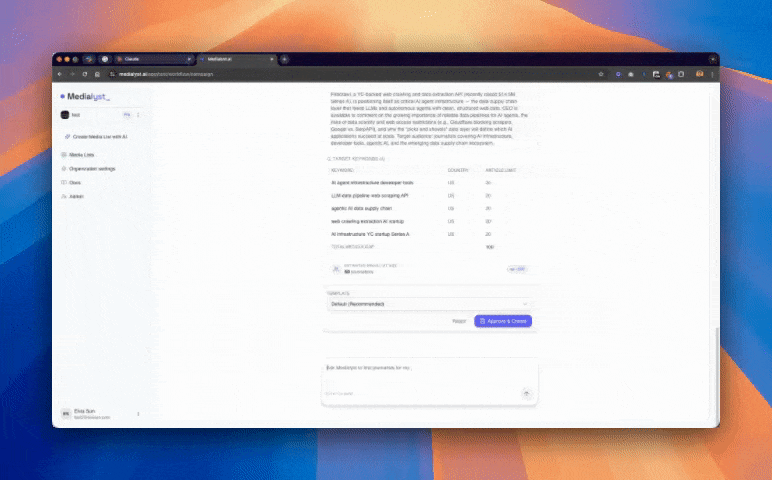Click the Media Lists sidebar icon

click(x=64, y=155)
